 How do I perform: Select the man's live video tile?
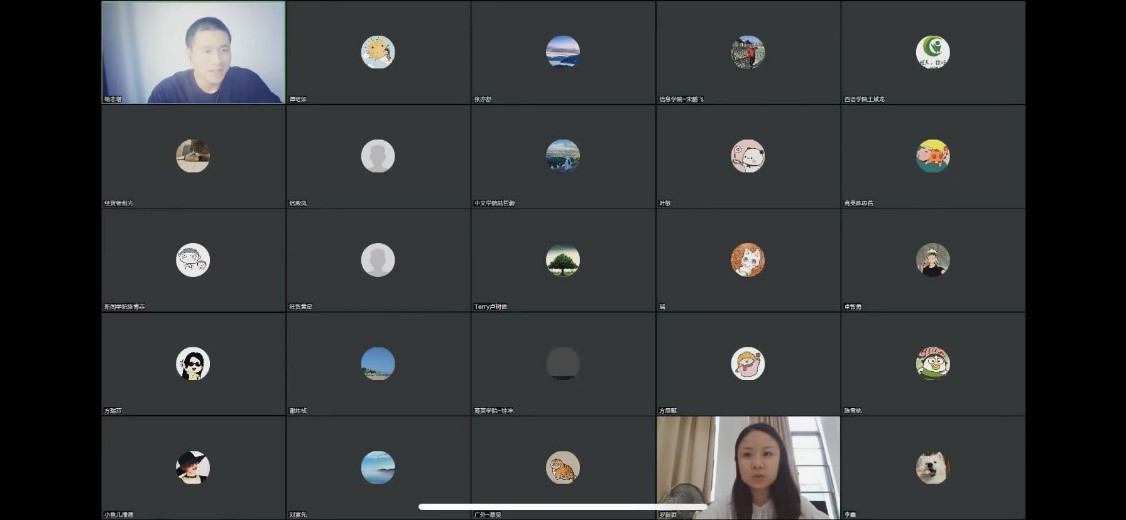[193, 52]
